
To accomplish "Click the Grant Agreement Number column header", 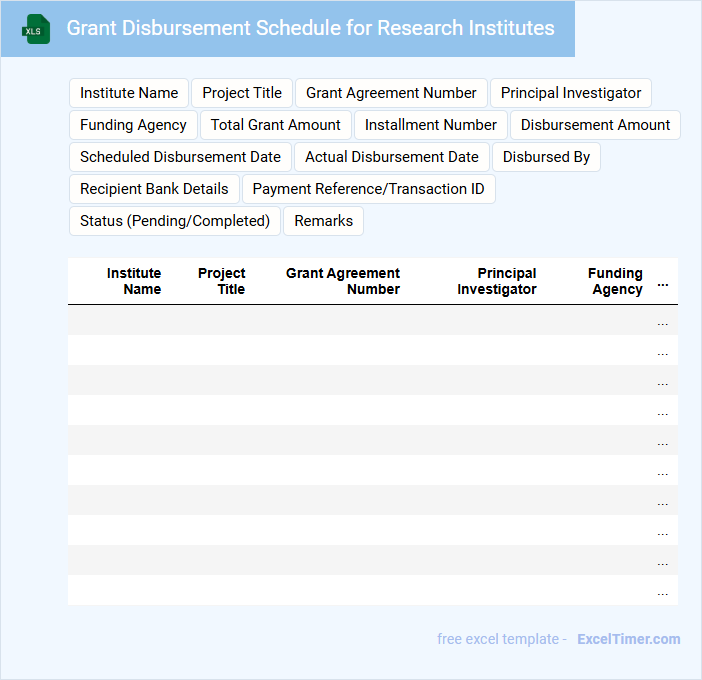I will pyautogui.click(x=343, y=281).
